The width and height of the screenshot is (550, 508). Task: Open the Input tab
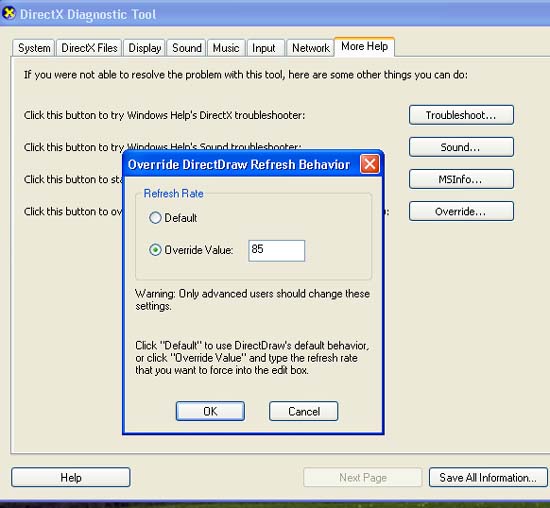[265, 48]
